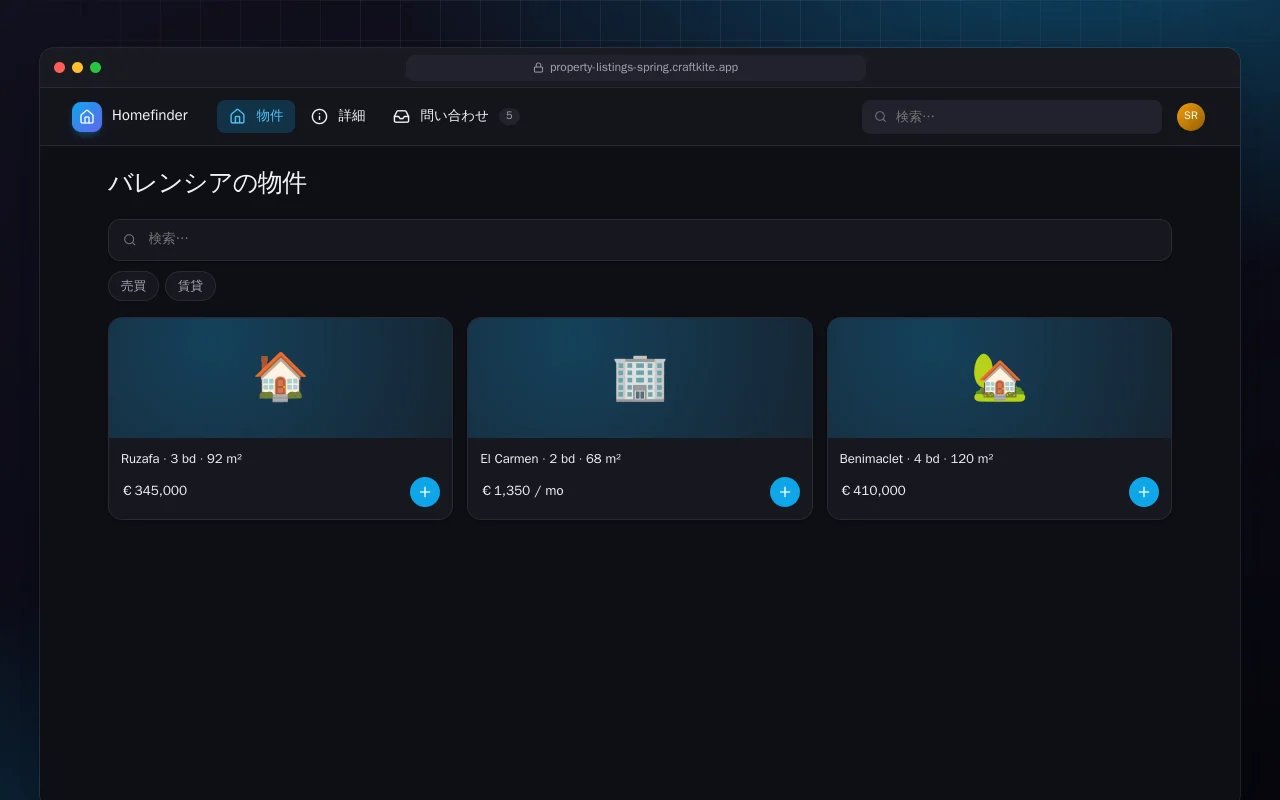Screen dimensions: 1280x800
Task: Toggle the 賃貸 filter chip
Action: coord(190,286)
